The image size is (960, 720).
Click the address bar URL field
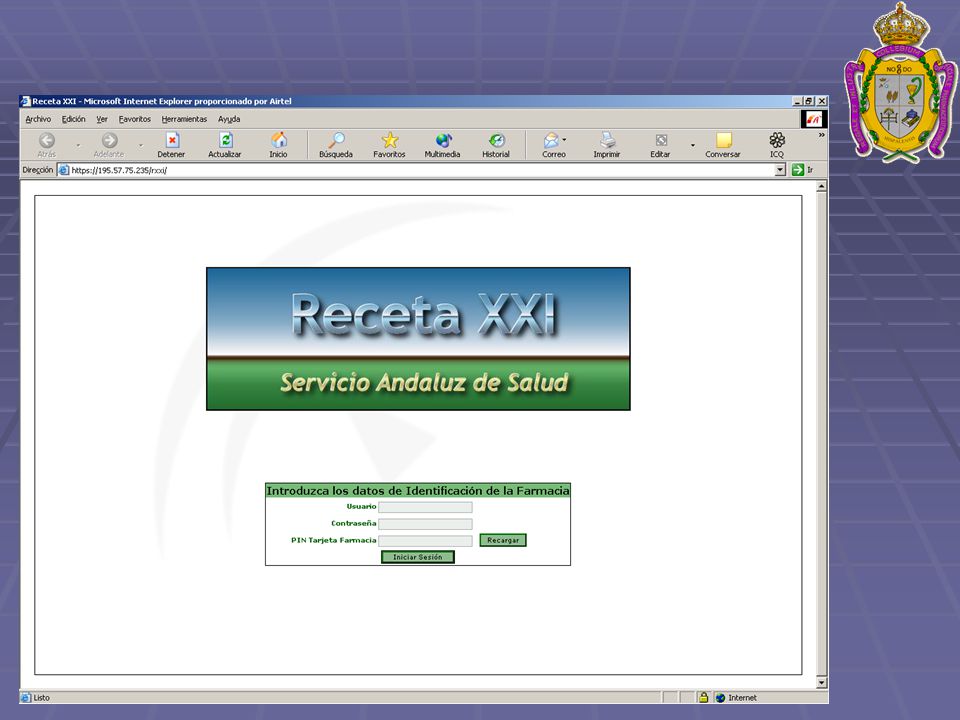(422, 170)
